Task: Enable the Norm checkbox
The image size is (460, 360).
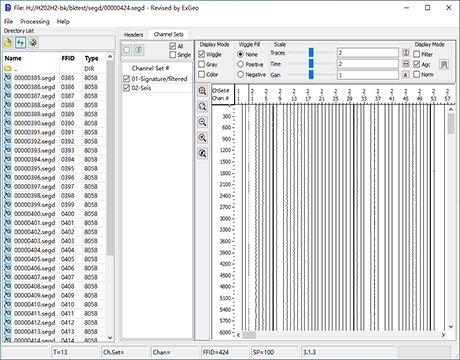Action: pyautogui.click(x=417, y=74)
